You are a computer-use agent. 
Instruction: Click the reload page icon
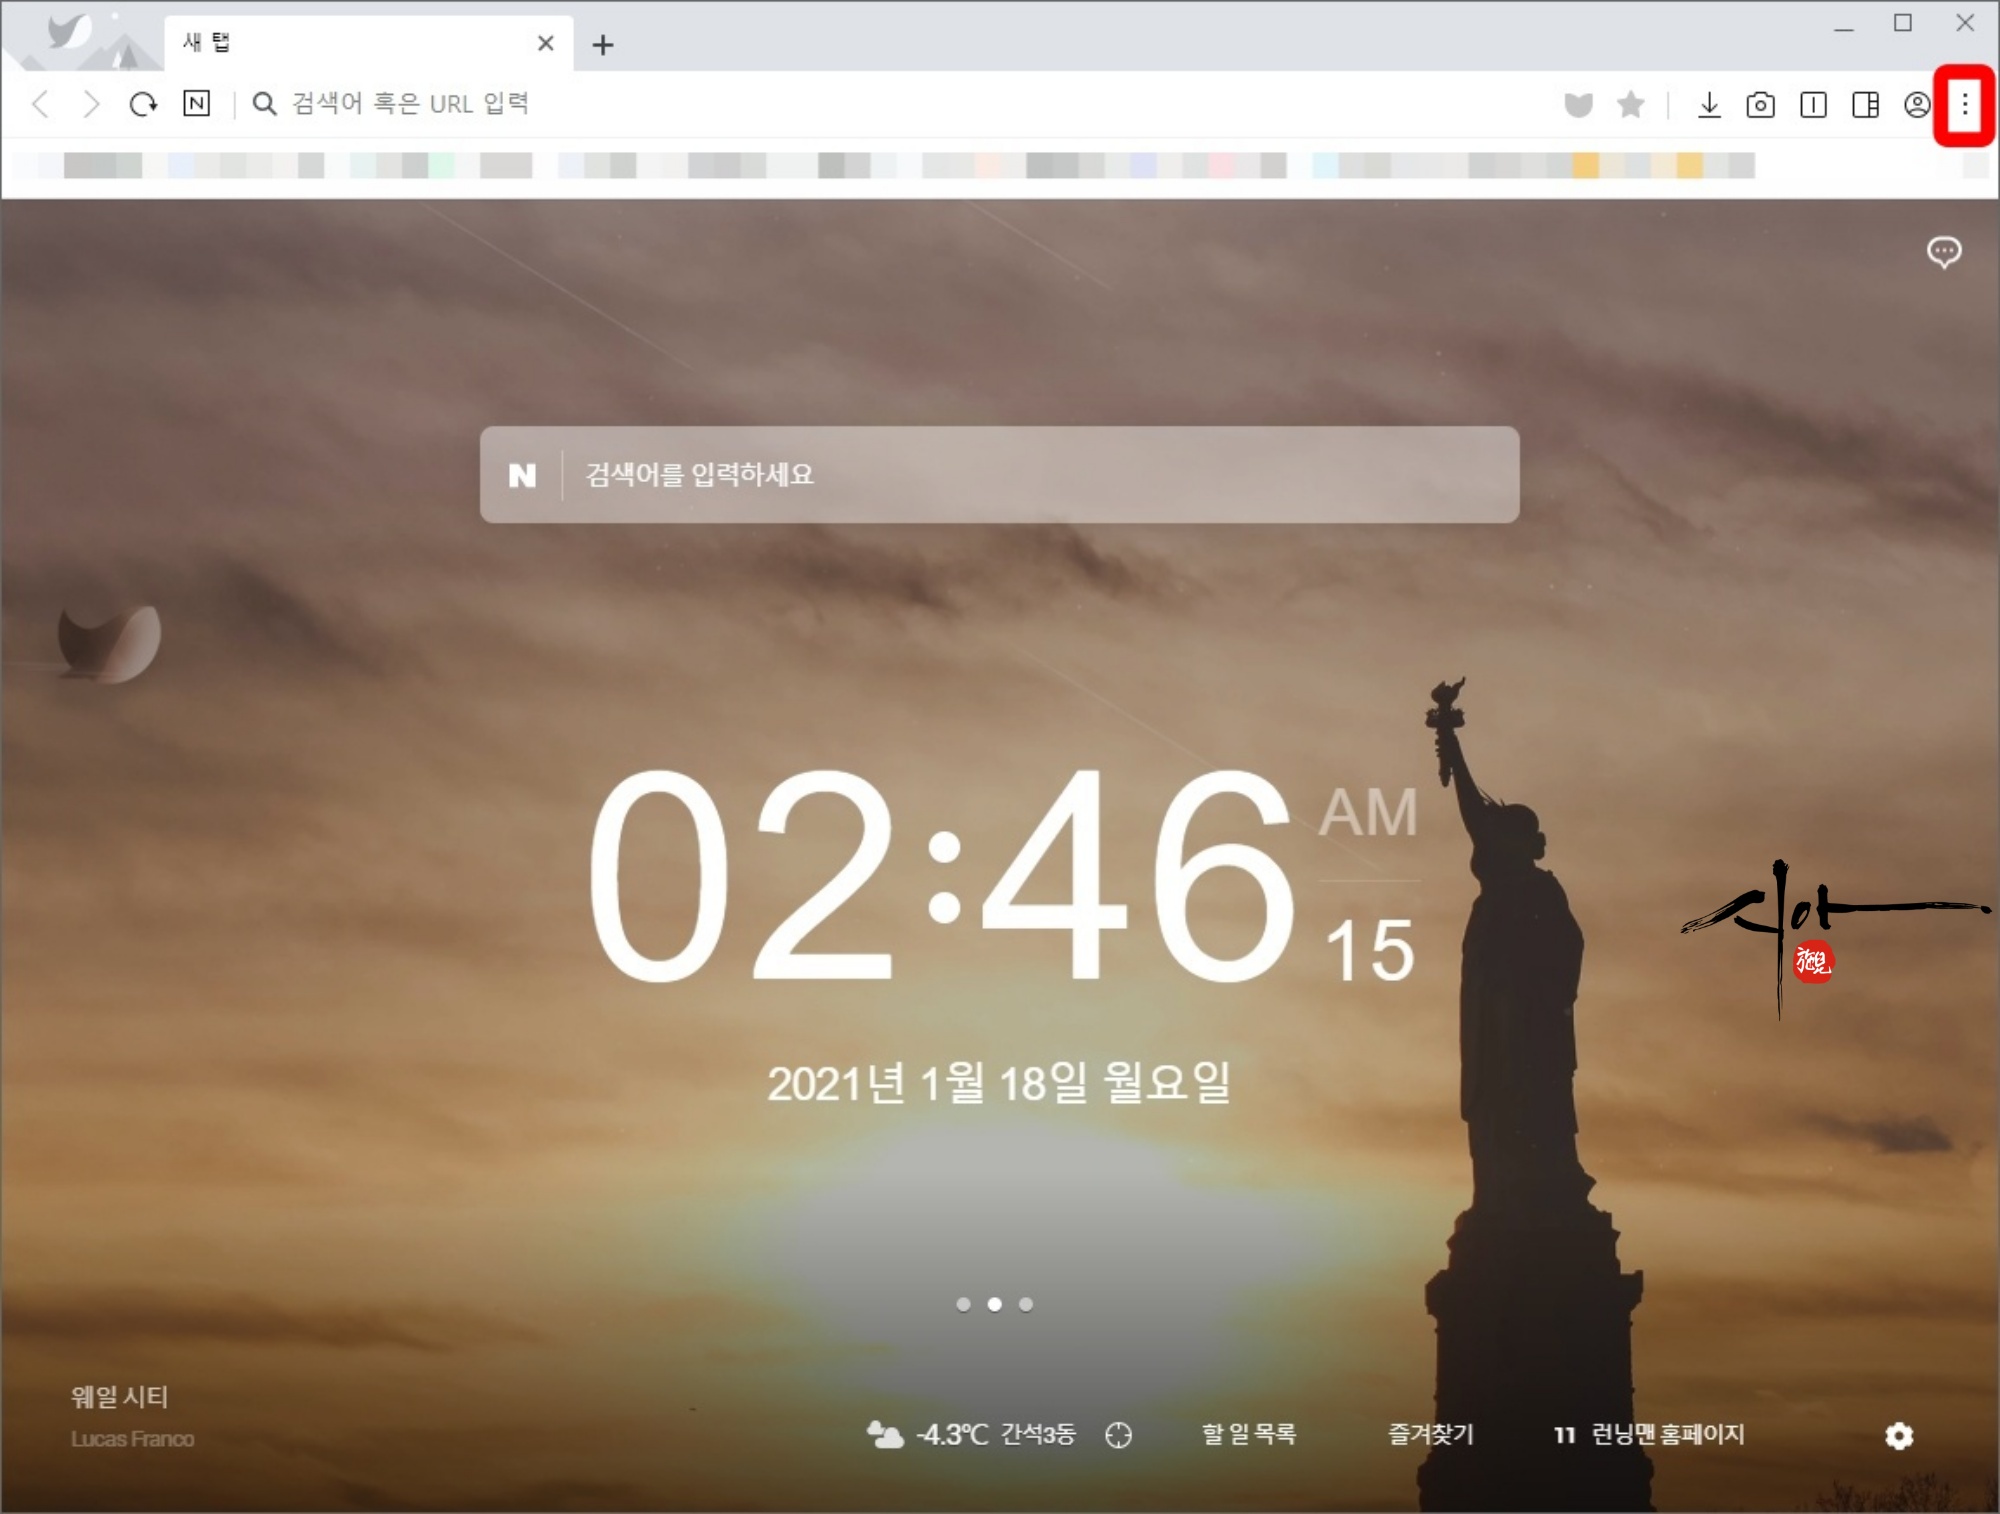click(143, 104)
